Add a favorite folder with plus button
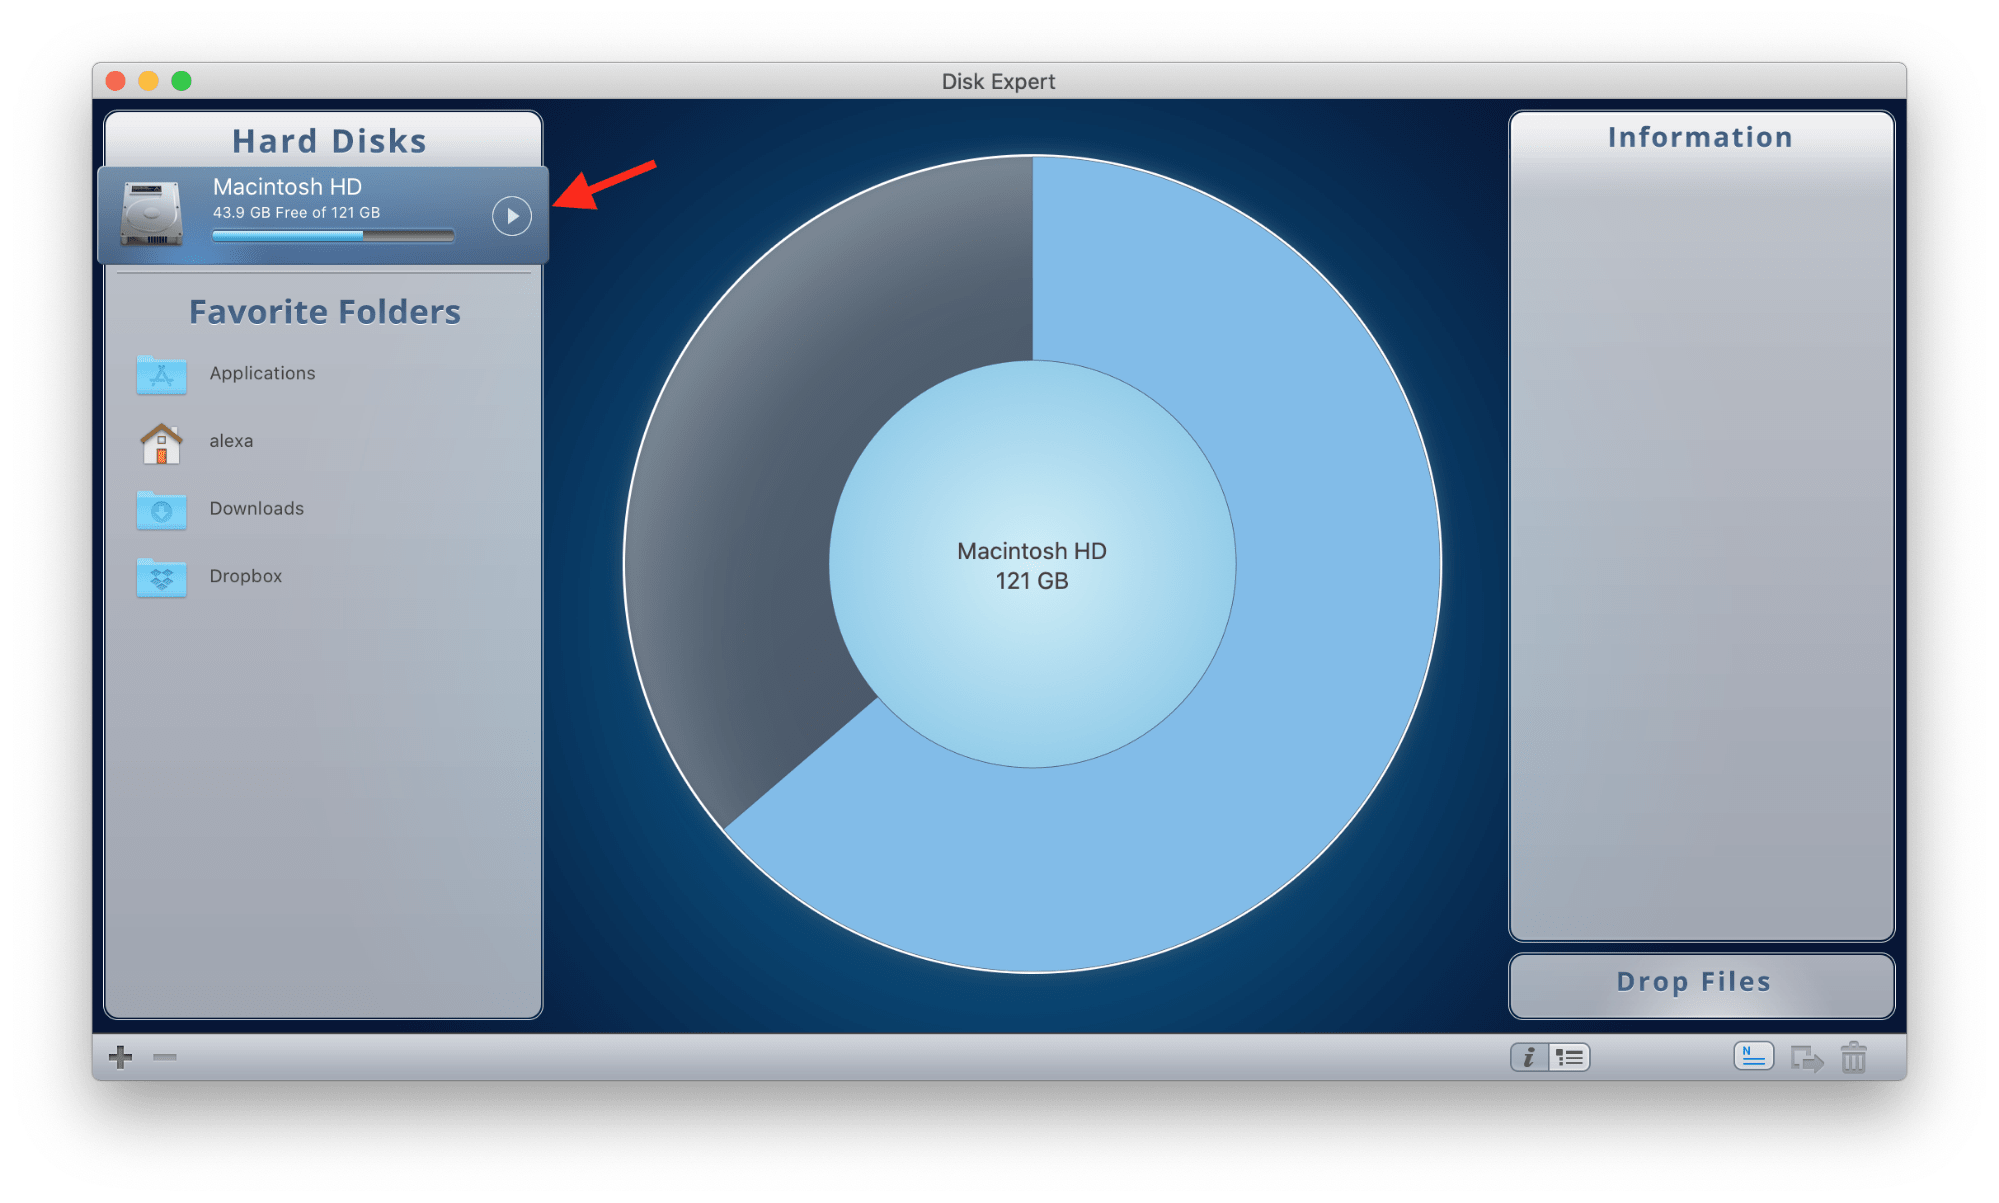The image size is (1999, 1203). [118, 1057]
